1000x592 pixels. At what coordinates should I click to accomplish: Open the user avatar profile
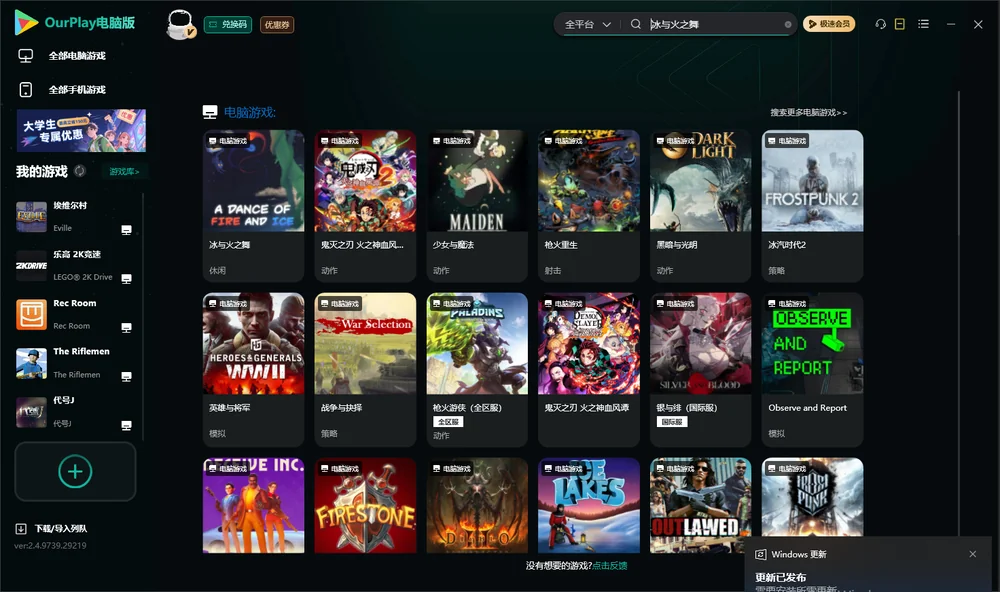180,24
